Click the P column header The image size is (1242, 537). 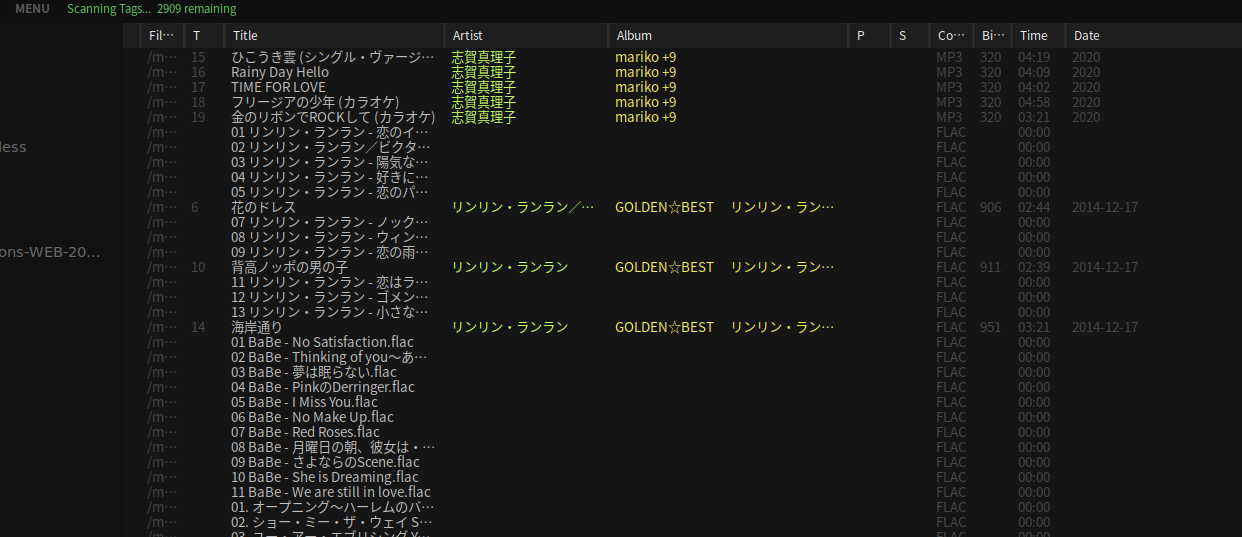click(x=868, y=36)
